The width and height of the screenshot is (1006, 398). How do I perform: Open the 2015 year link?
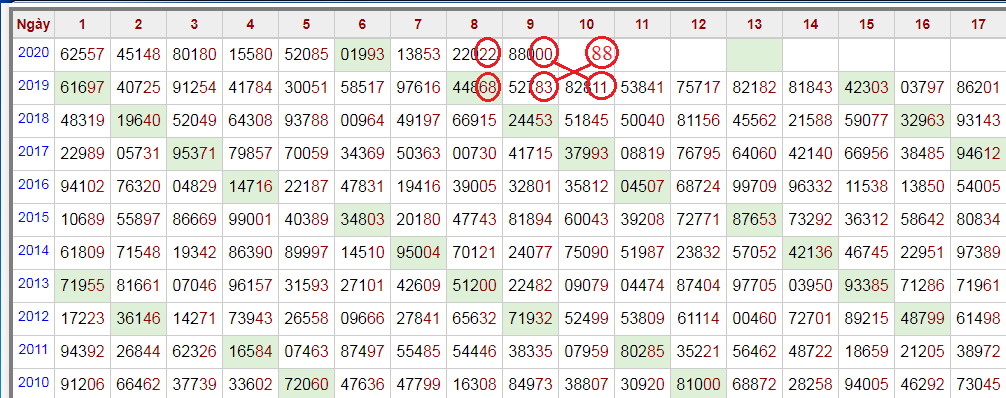pyautogui.click(x=34, y=217)
